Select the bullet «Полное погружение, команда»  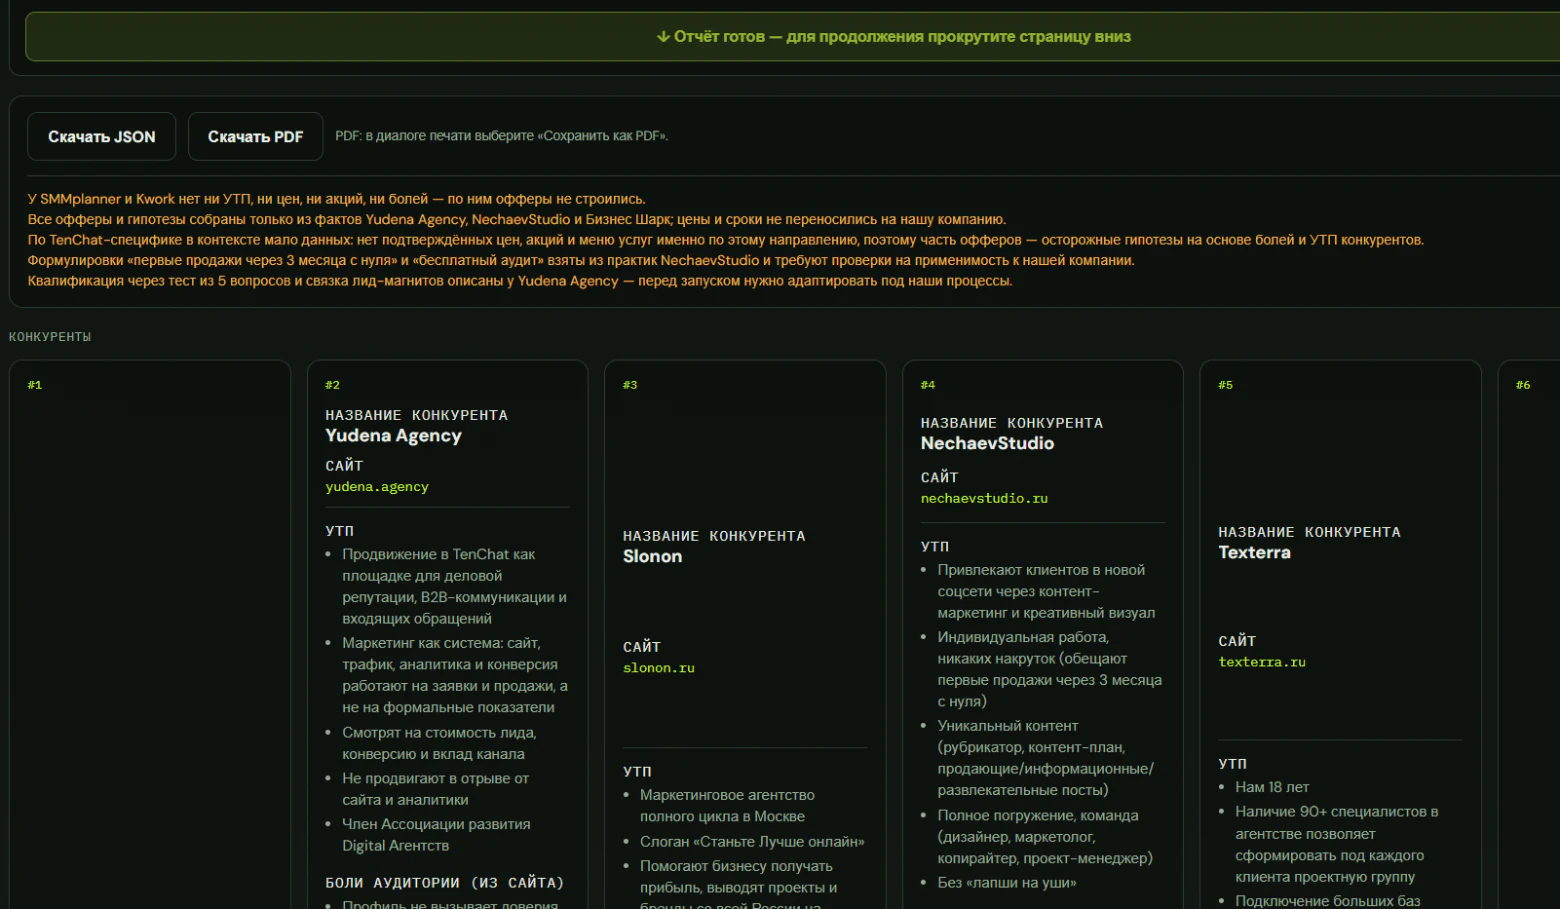pos(1045,837)
